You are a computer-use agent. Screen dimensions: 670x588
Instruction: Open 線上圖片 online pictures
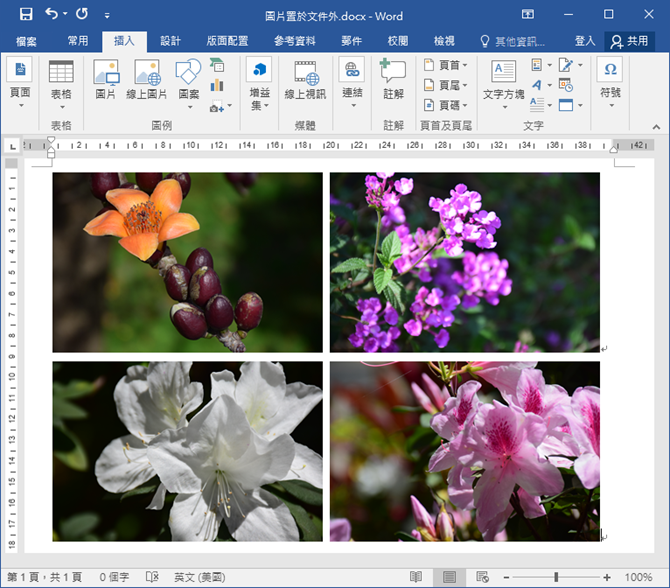[x=147, y=80]
